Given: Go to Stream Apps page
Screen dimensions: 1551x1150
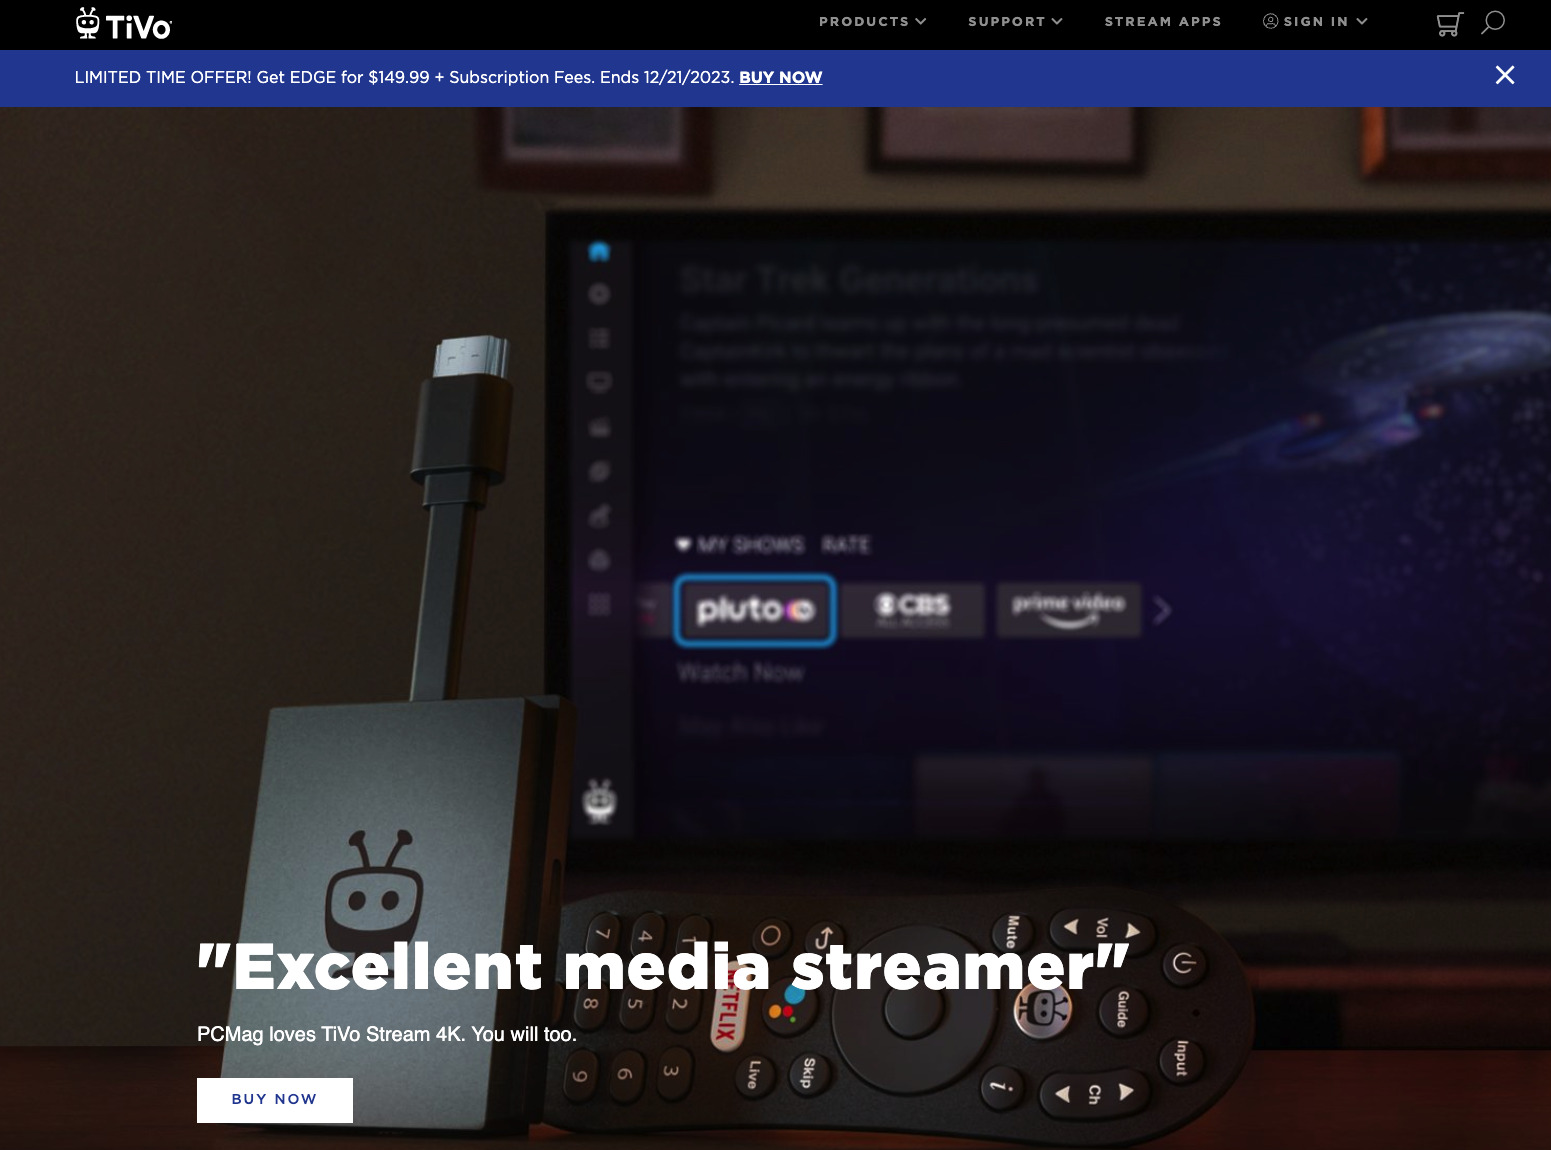Looking at the screenshot, I should (x=1163, y=21).
